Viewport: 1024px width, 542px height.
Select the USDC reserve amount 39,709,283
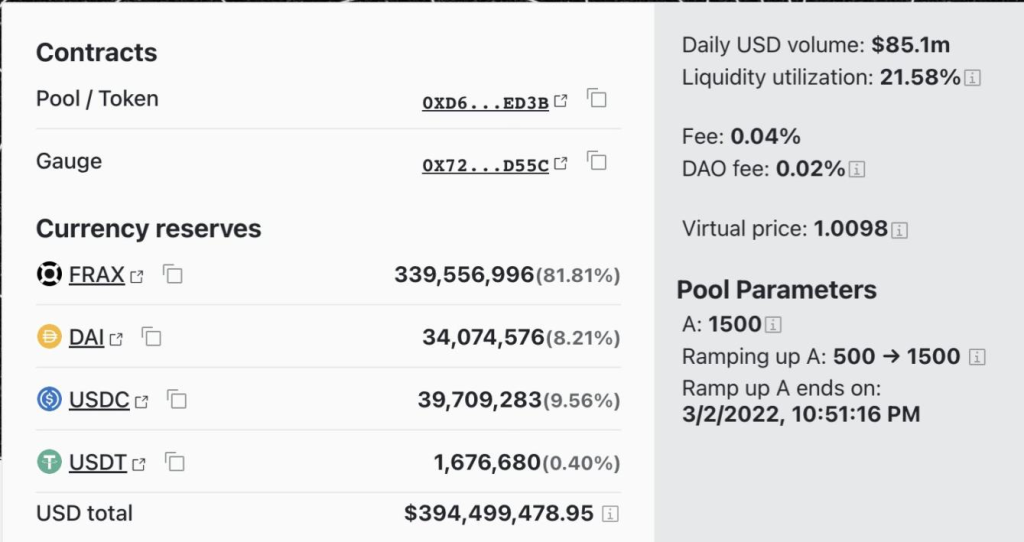[x=480, y=400]
